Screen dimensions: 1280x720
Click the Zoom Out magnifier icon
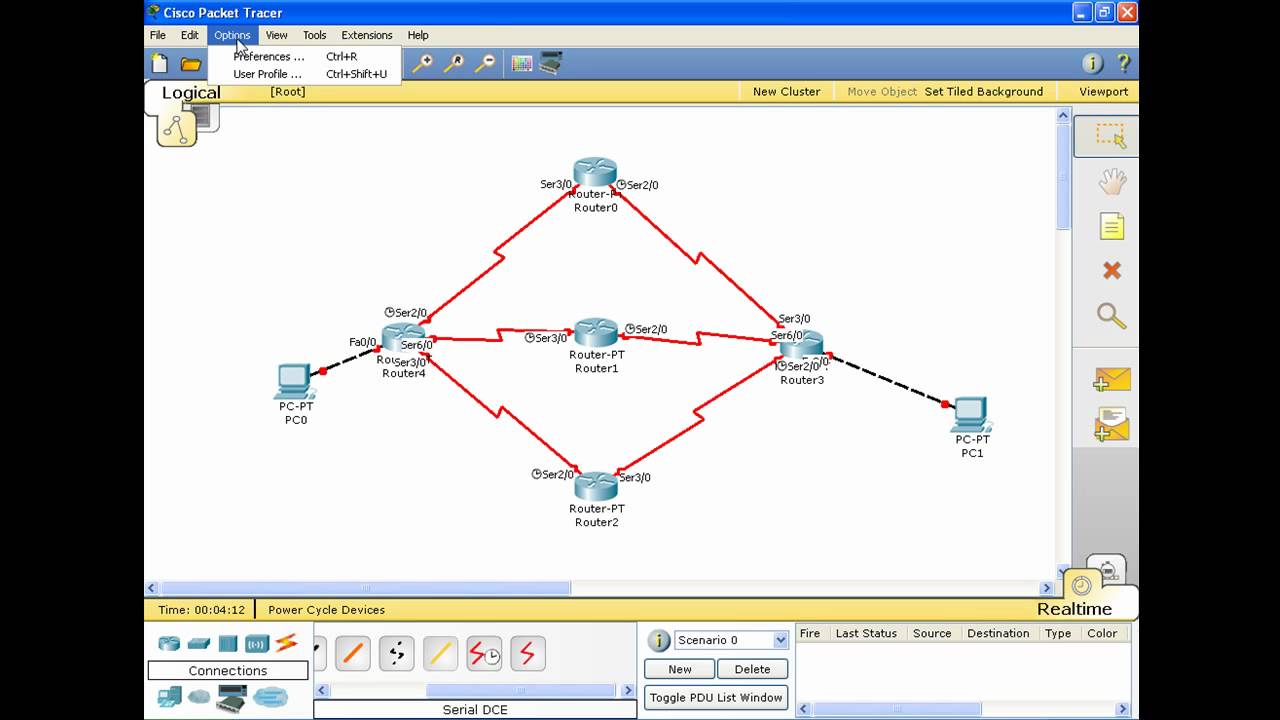(485, 63)
